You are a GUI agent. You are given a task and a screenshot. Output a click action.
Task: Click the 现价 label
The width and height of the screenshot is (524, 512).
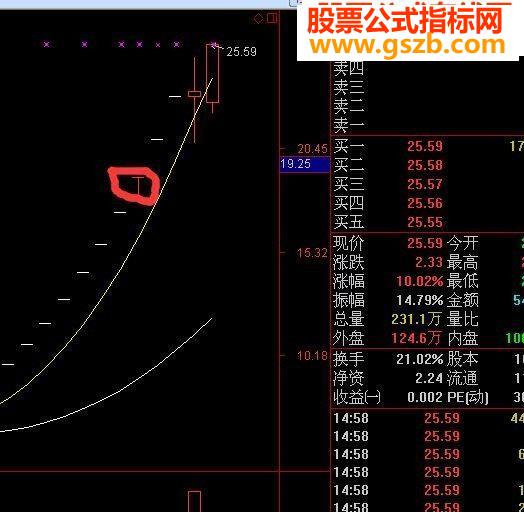click(348, 243)
